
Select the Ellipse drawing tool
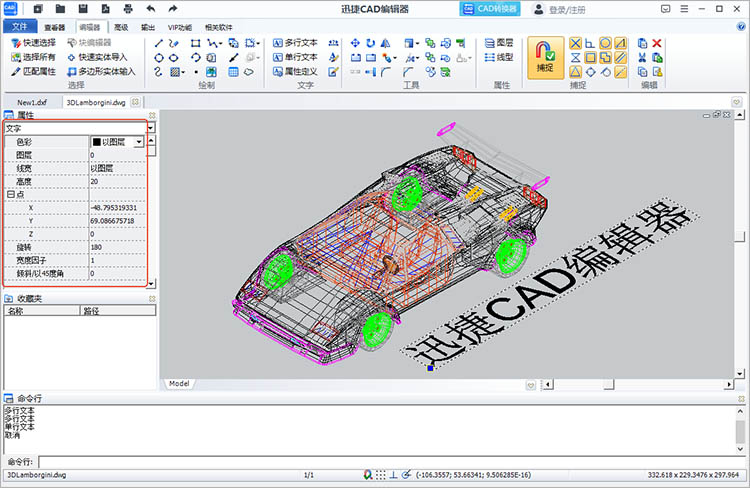coord(174,58)
